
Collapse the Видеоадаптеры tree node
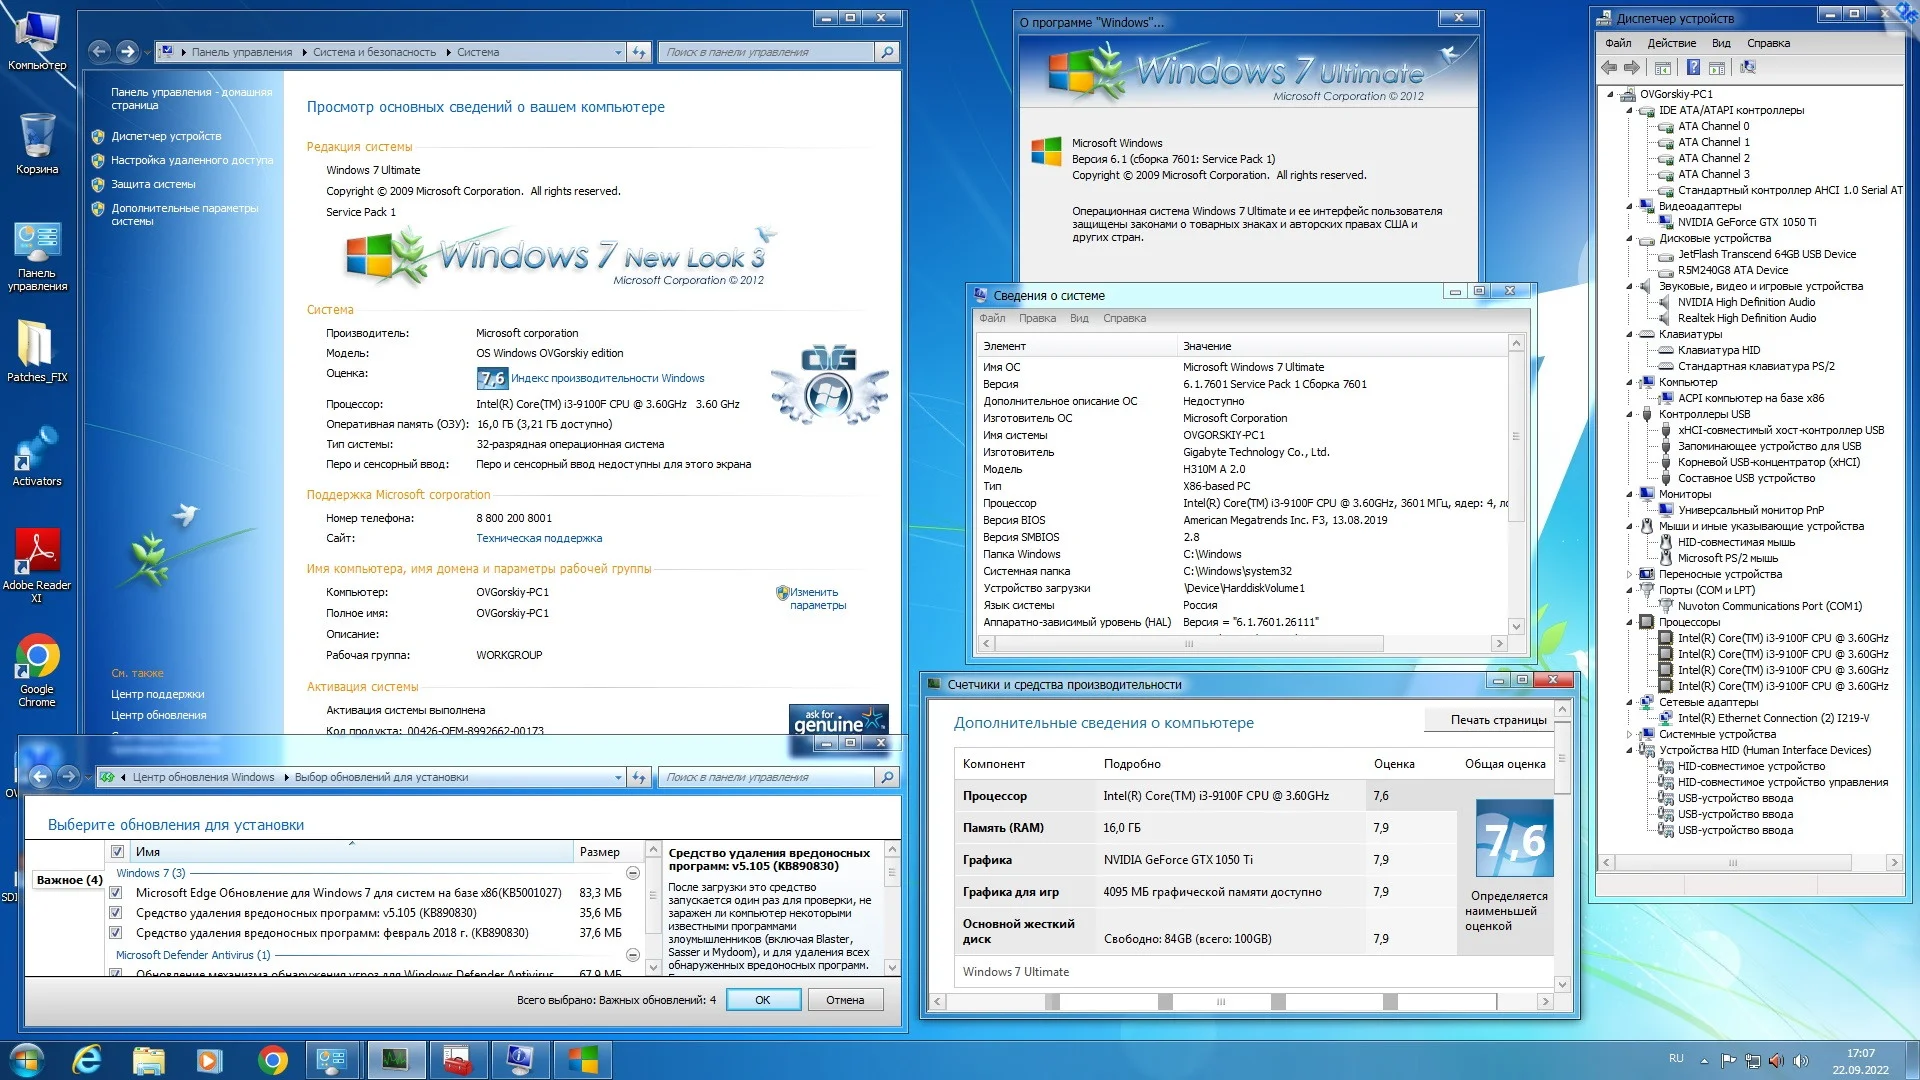(1630, 206)
